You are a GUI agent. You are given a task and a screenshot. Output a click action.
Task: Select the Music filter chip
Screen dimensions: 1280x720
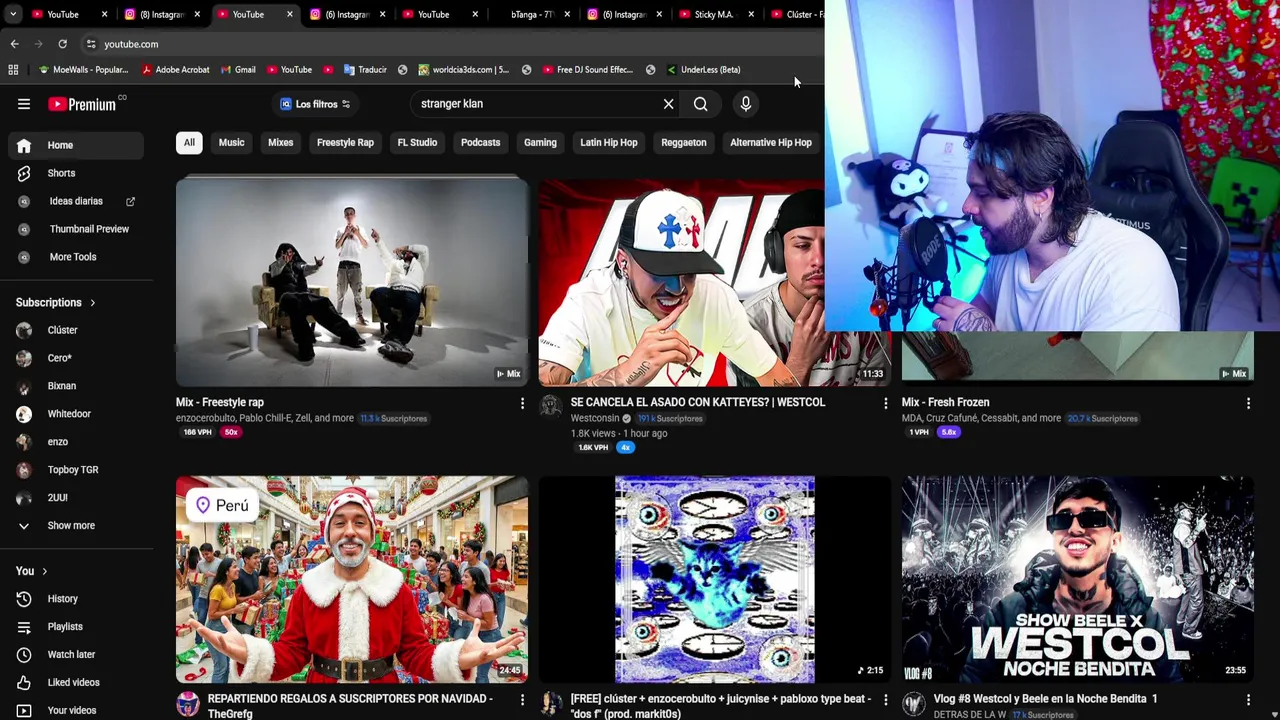click(231, 142)
